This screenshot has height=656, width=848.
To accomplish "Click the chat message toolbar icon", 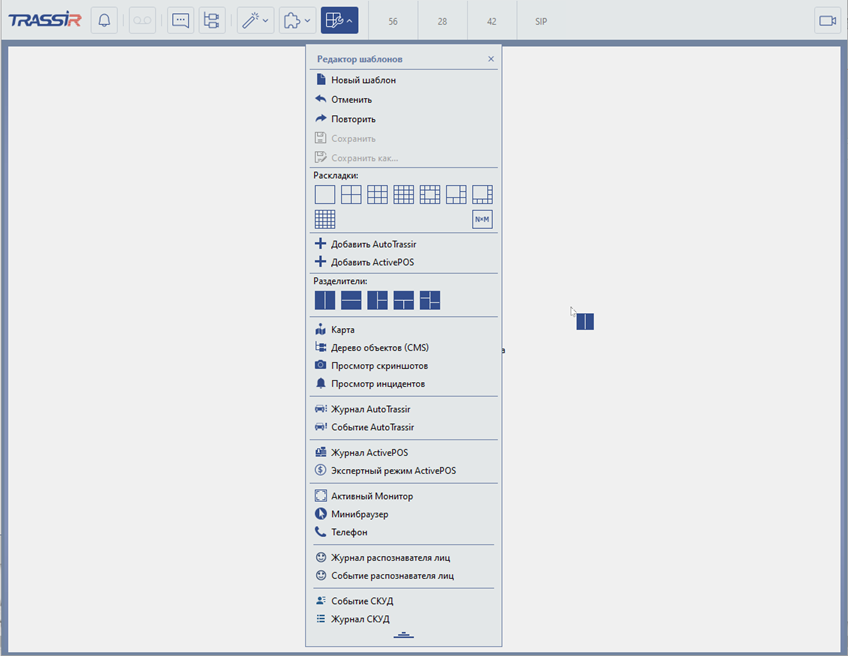I will pyautogui.click(x=180, y=20).
